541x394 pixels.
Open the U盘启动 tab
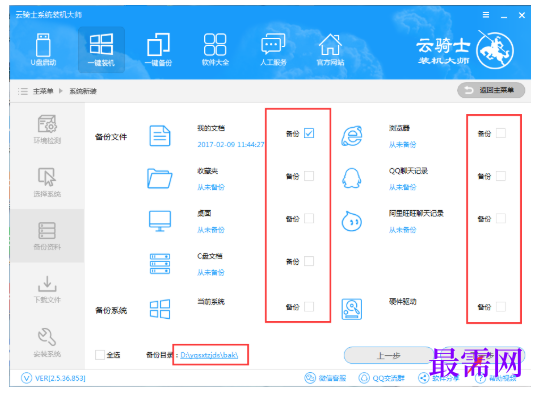(43, 49)
